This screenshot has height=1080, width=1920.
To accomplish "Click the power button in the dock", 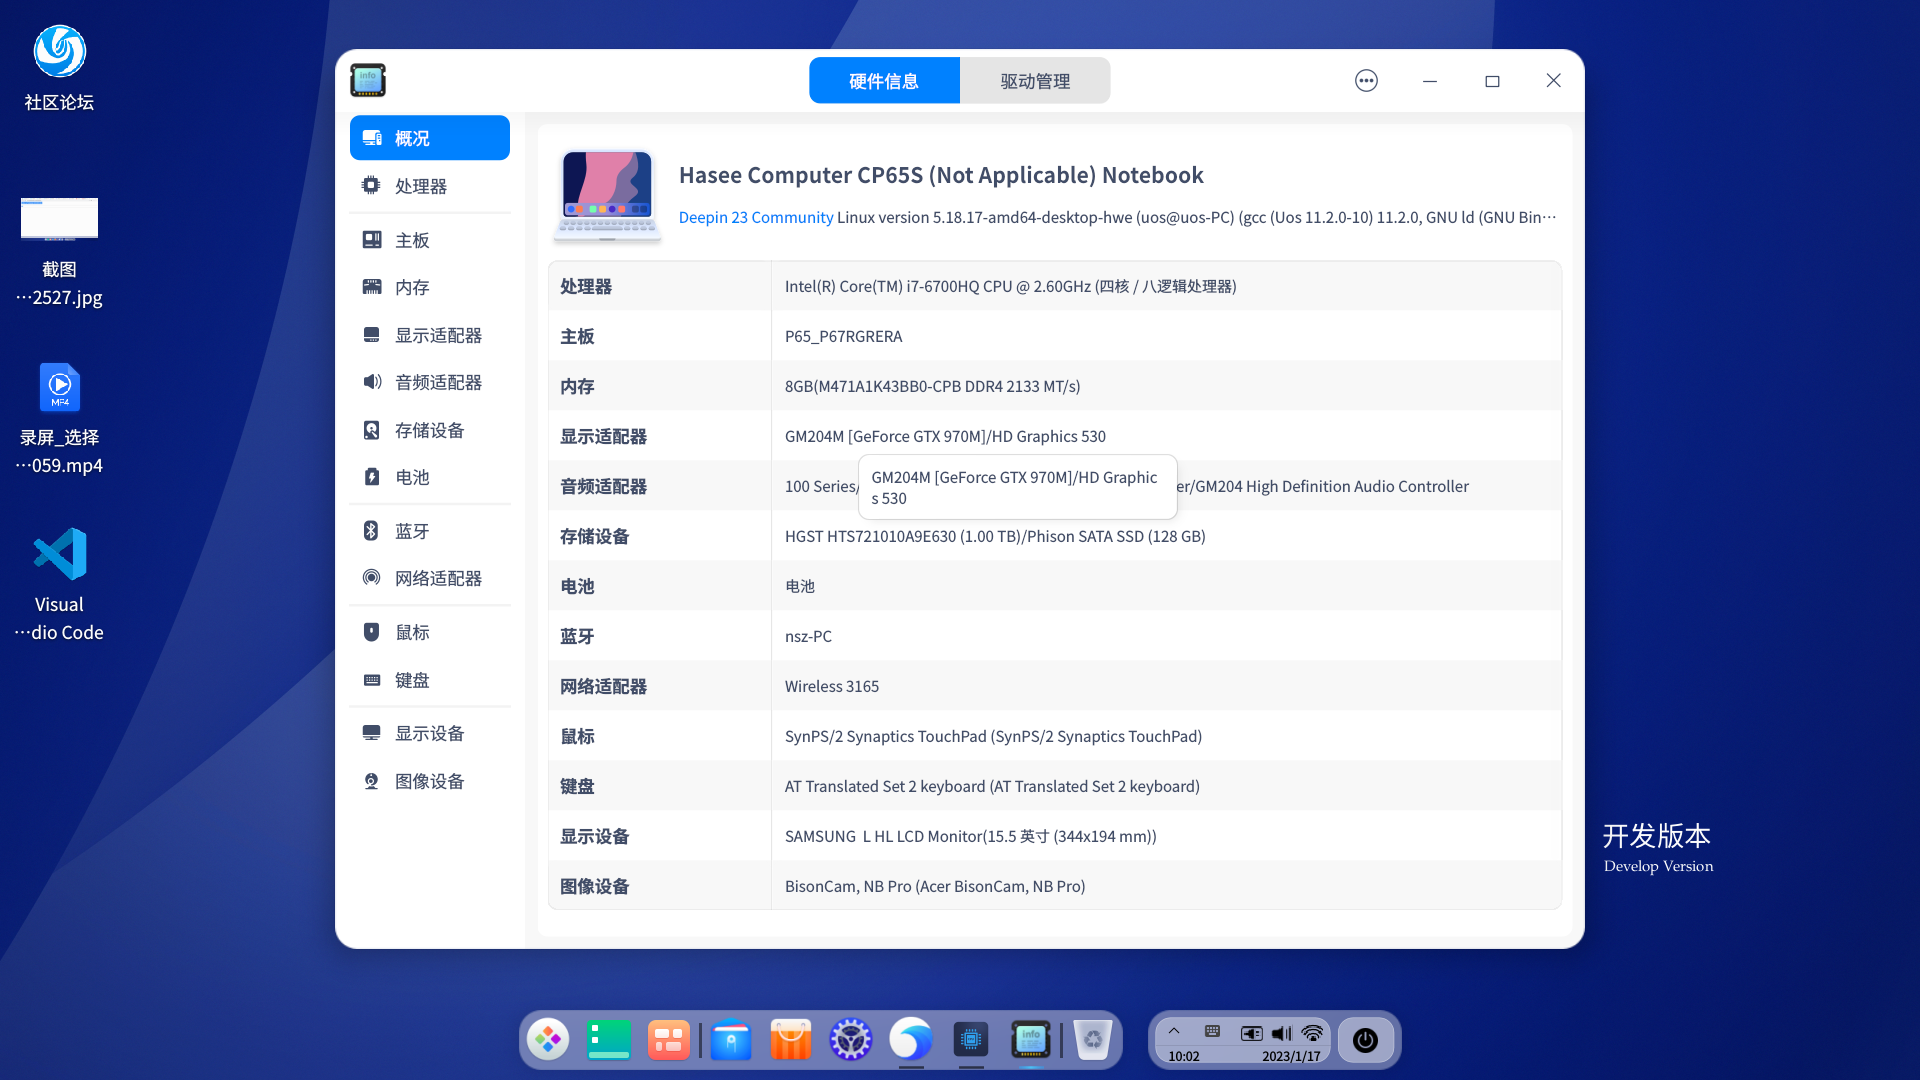I will 1365,1040.
